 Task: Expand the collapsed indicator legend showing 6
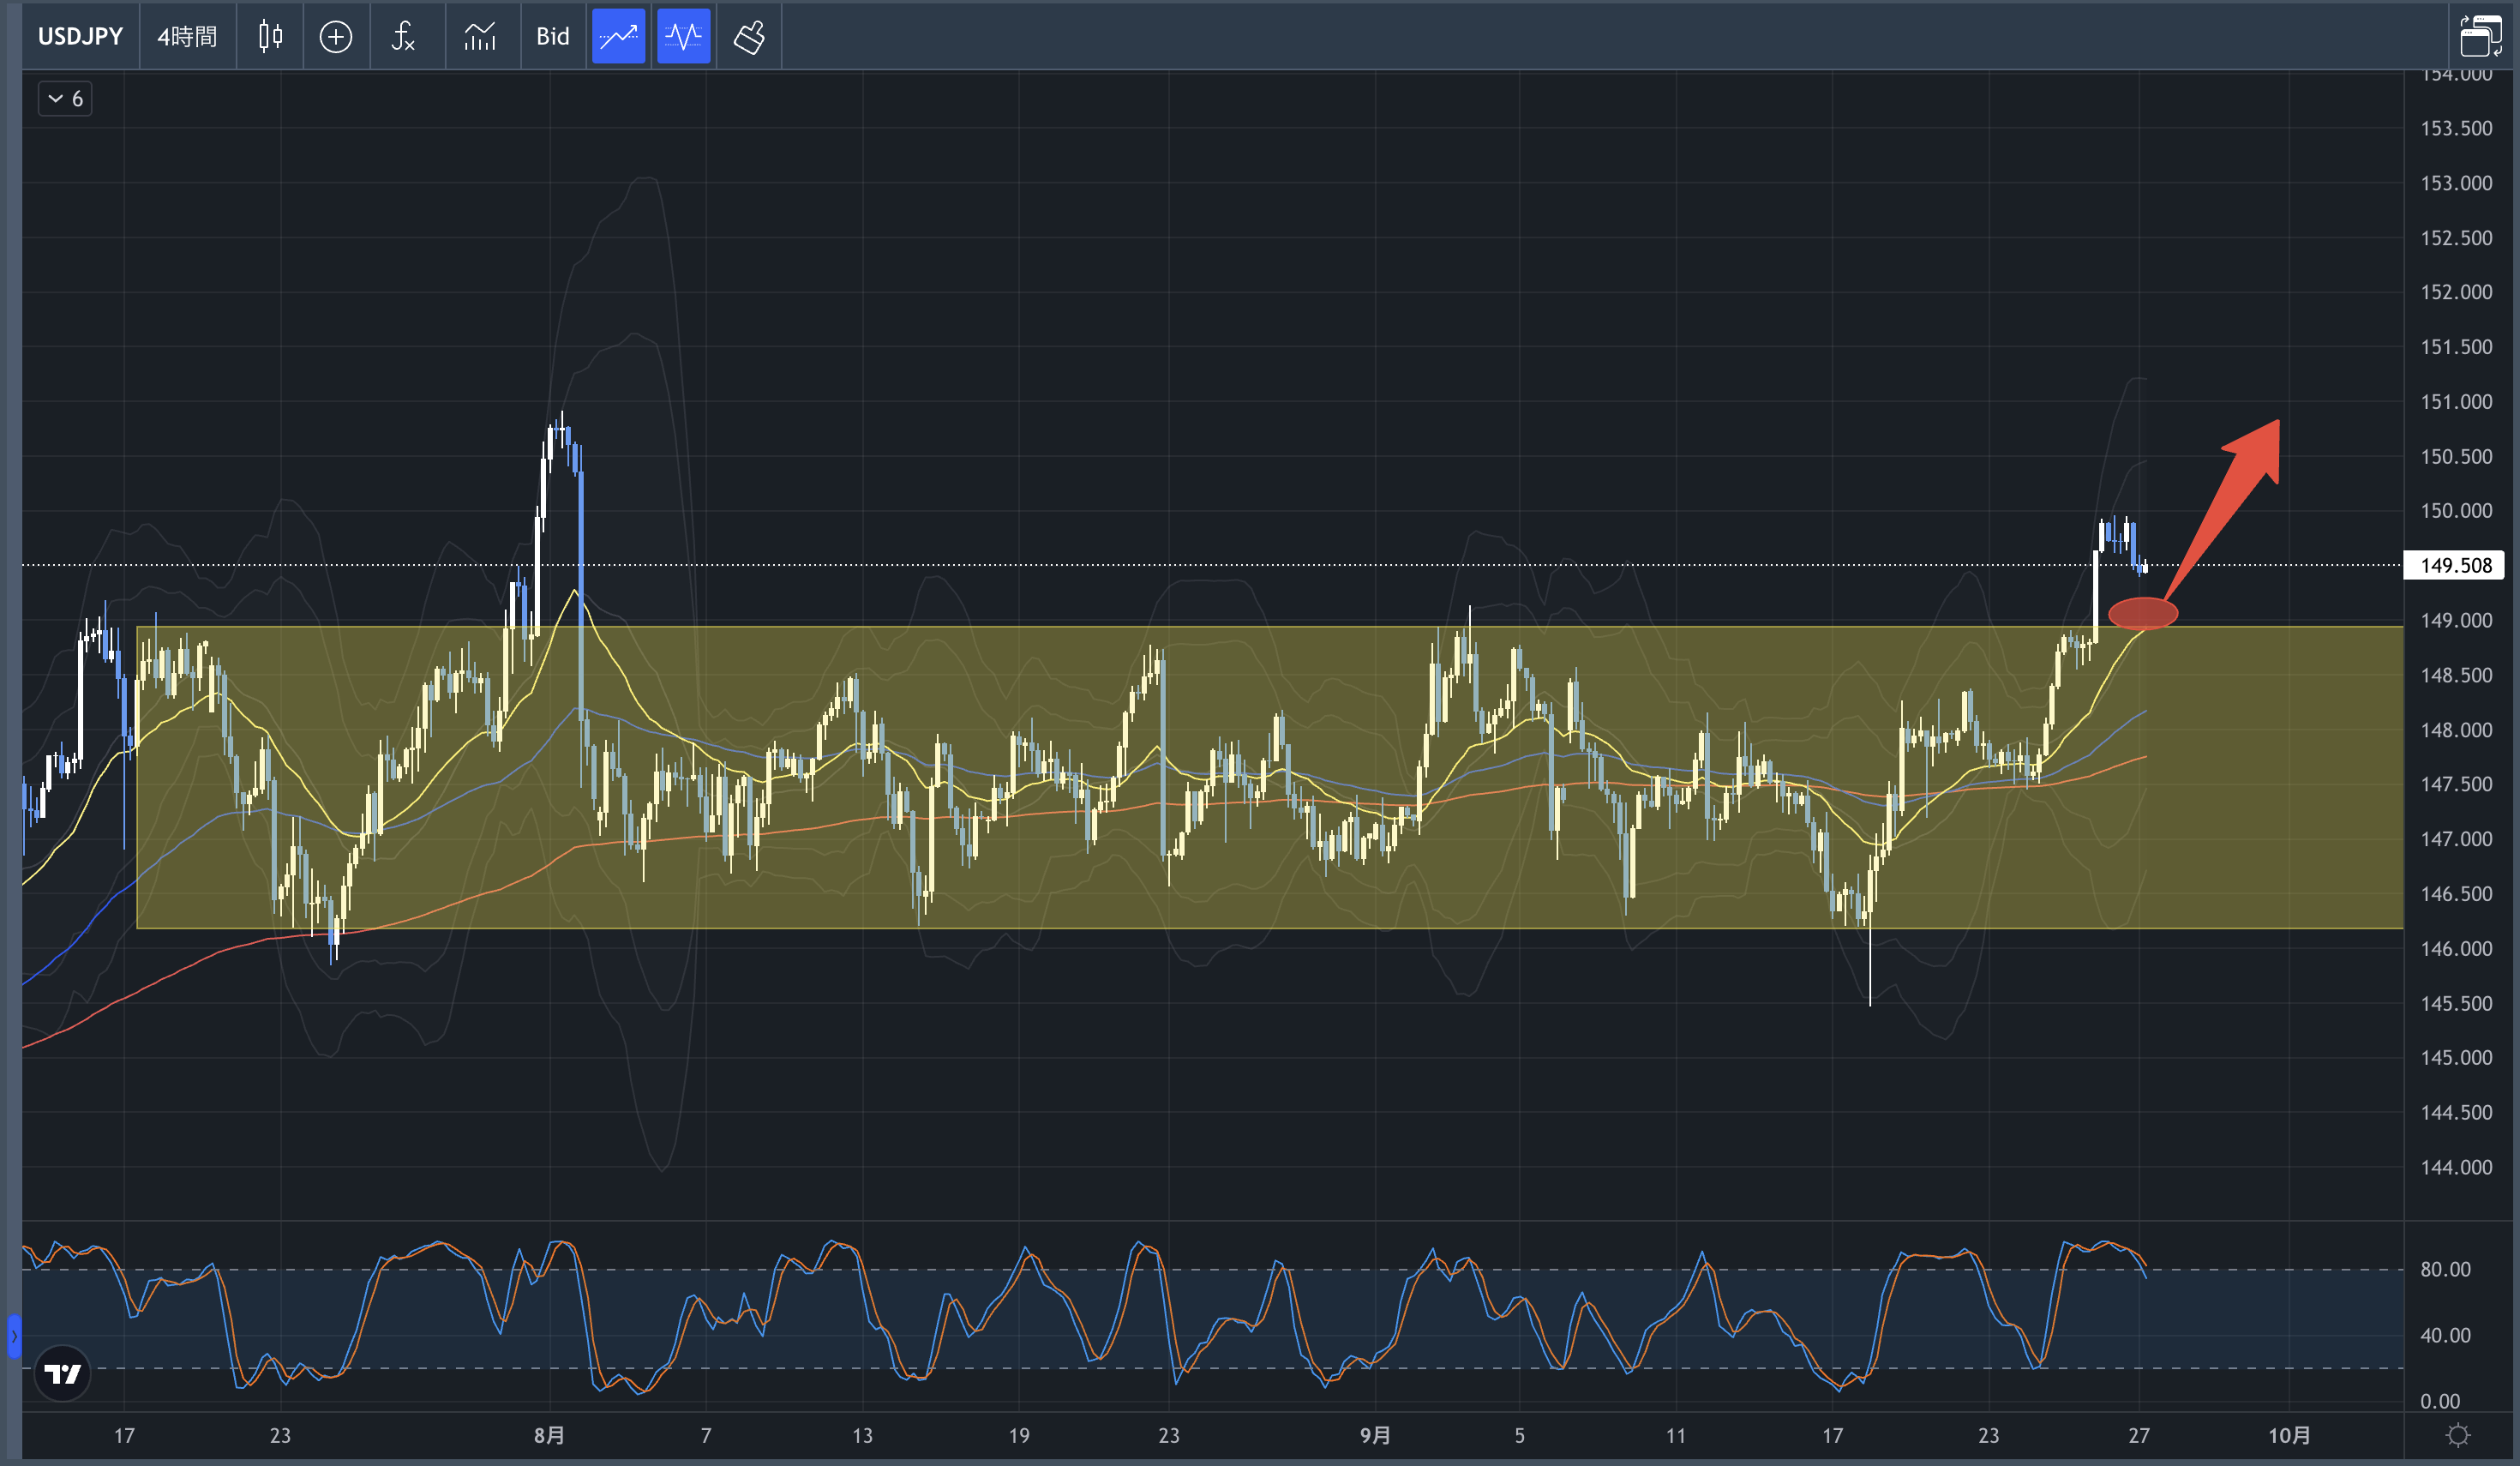[65, 98]
